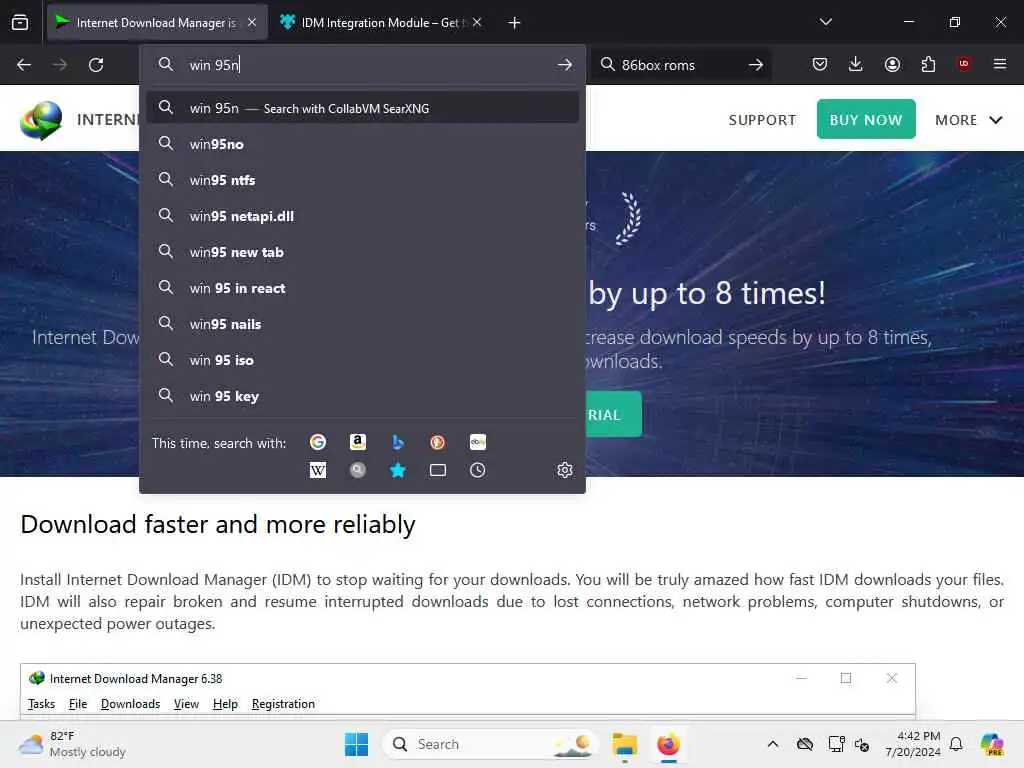This screenshot has height=768, width=1024.
Task: Select the win95 nails suggestion
Action: coord(362,324)
